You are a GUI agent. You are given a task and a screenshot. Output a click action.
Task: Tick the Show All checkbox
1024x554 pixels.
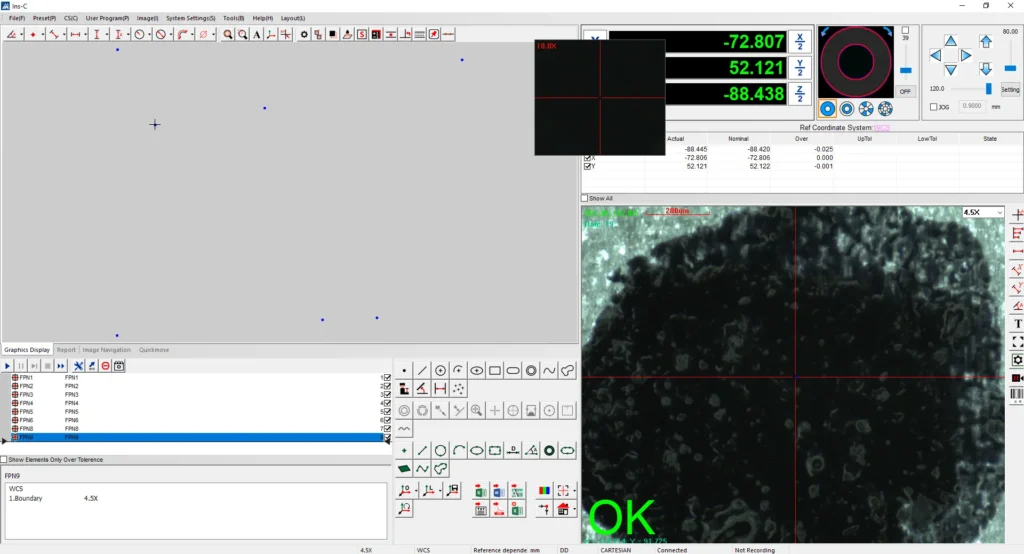coord(587,198)
